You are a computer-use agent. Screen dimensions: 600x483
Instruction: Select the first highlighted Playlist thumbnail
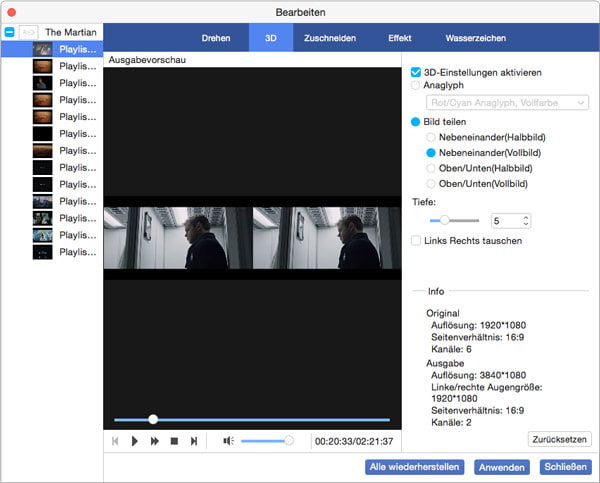coord(42,49)
